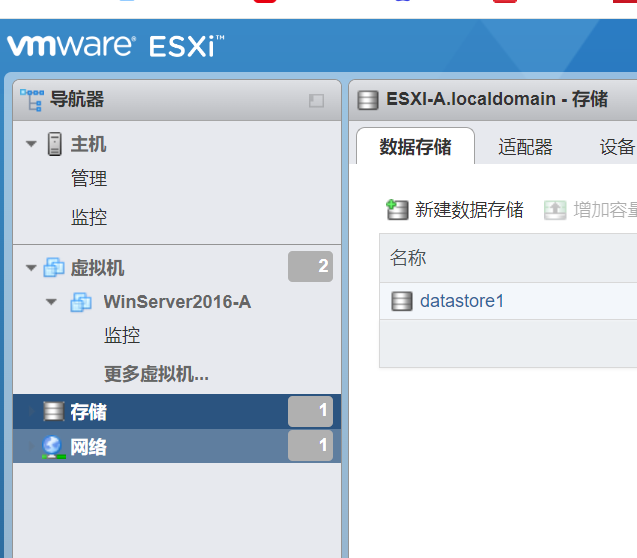Click storage icon beside ESXI-A.localdomain title
The height and width of the screenshot is (558, 637).
click(368, 100)
